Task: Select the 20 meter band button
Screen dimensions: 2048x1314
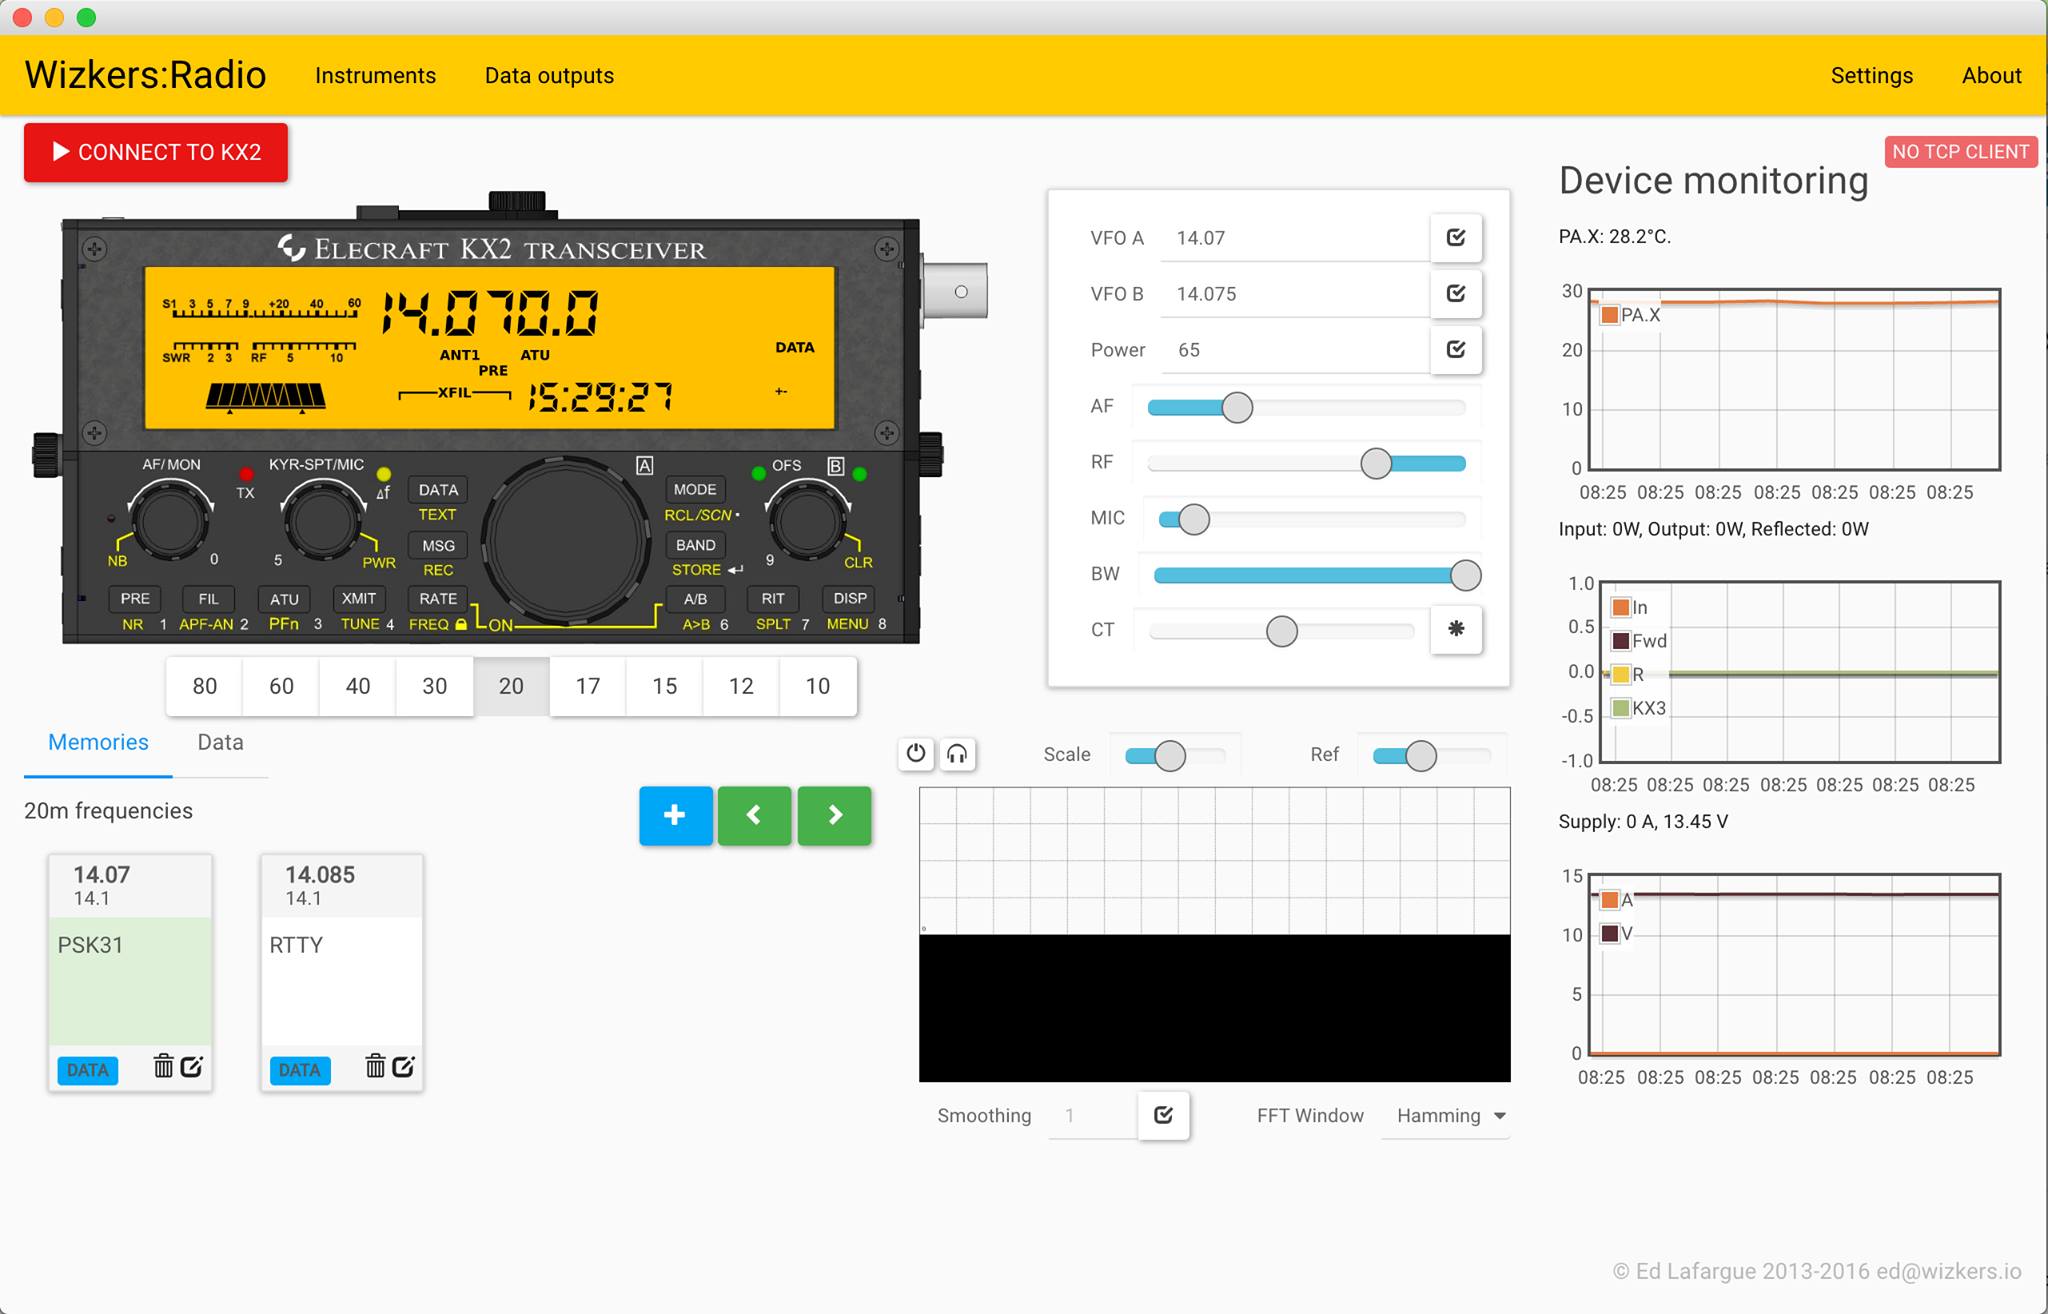Action: (511, 686)
